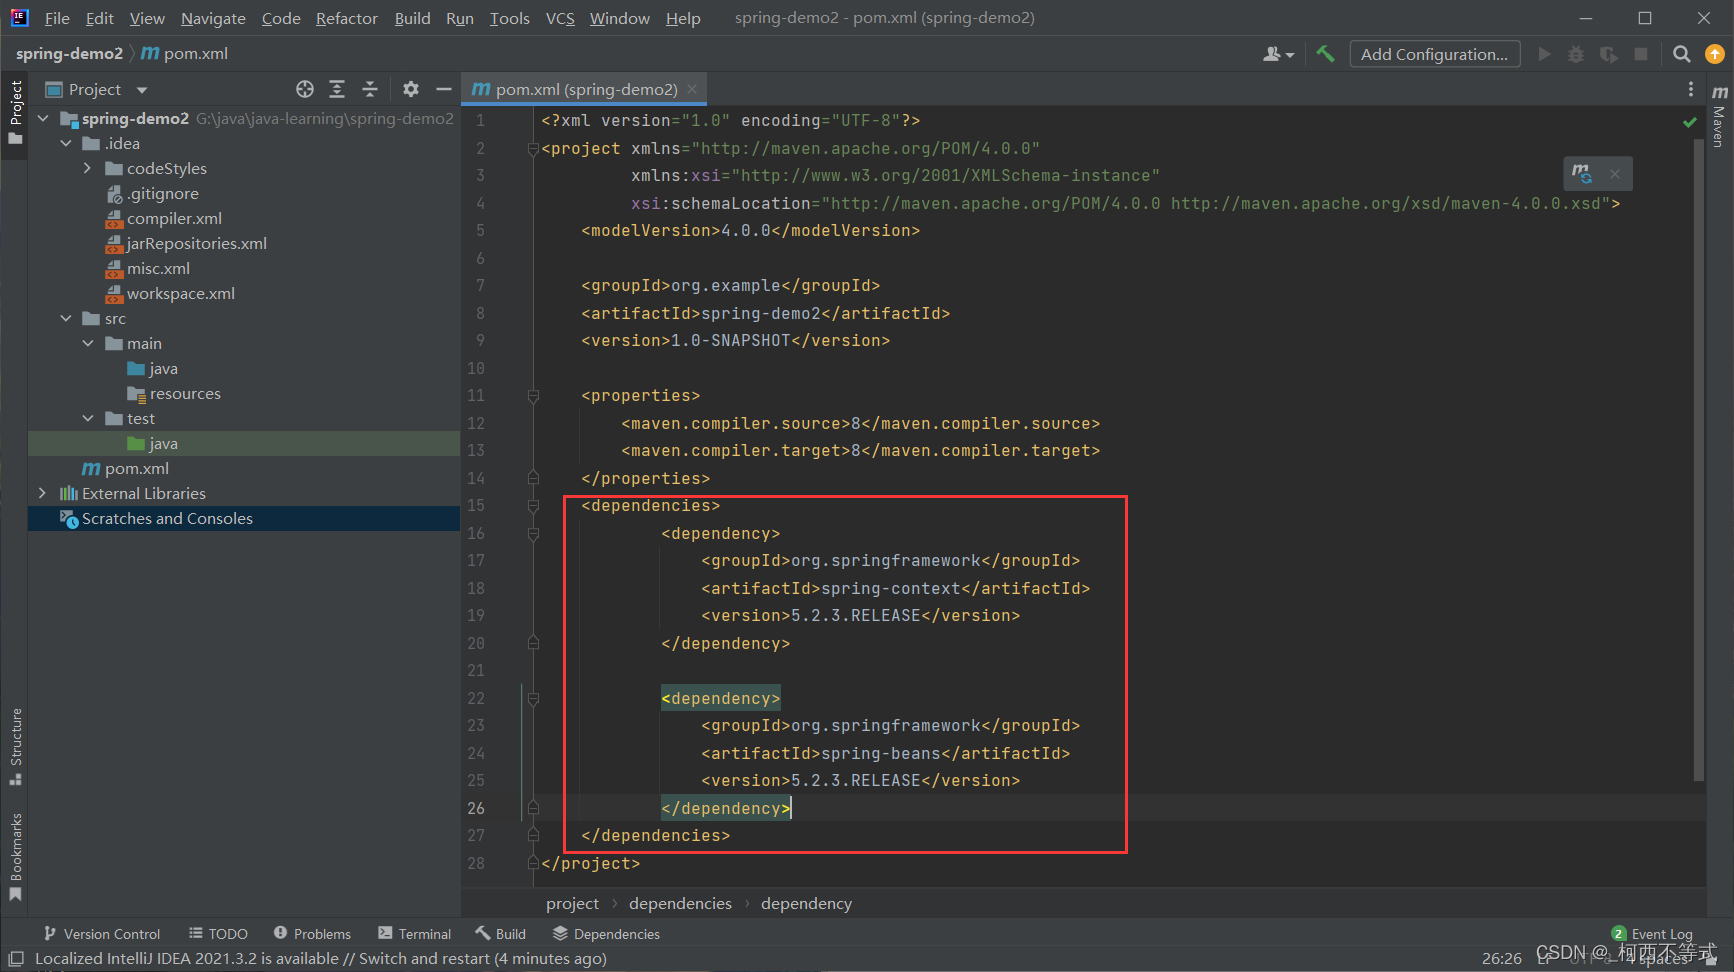
Task: Click dependencies in the breadcrumb bar
Action: [x=680, y=903]
